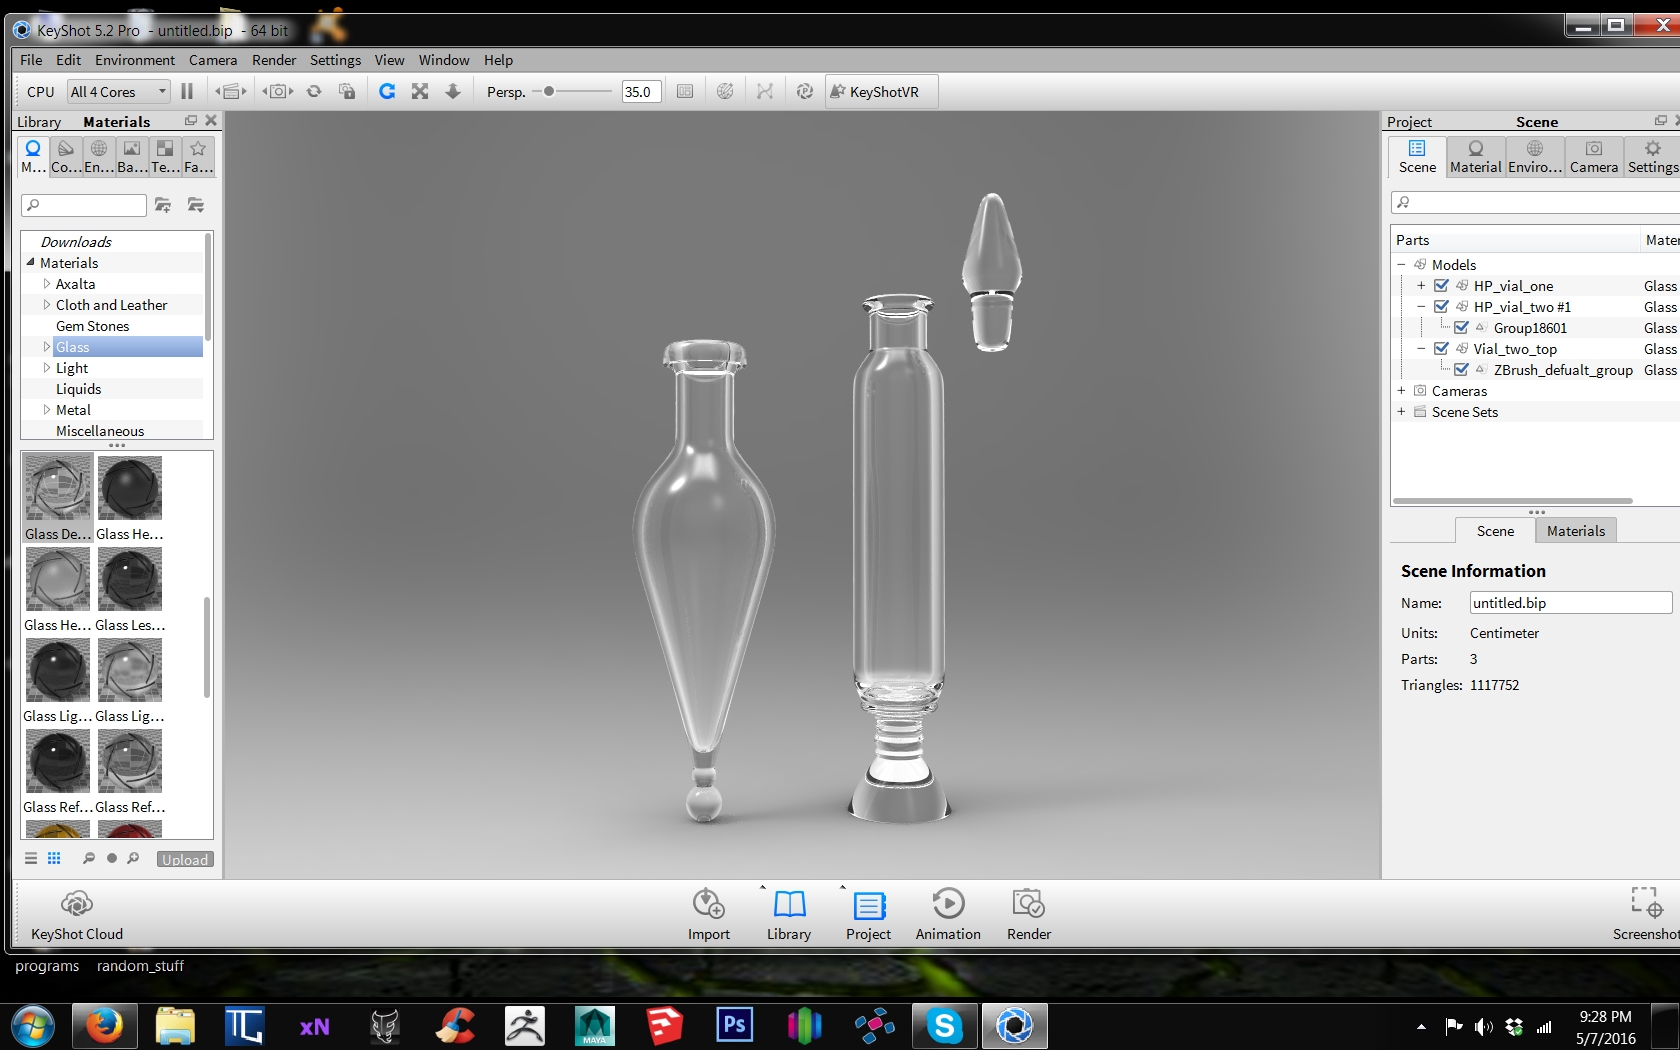Select the Liquids material folder
This screenshot has width=1680, height=1050.
[x=78, y=389]
